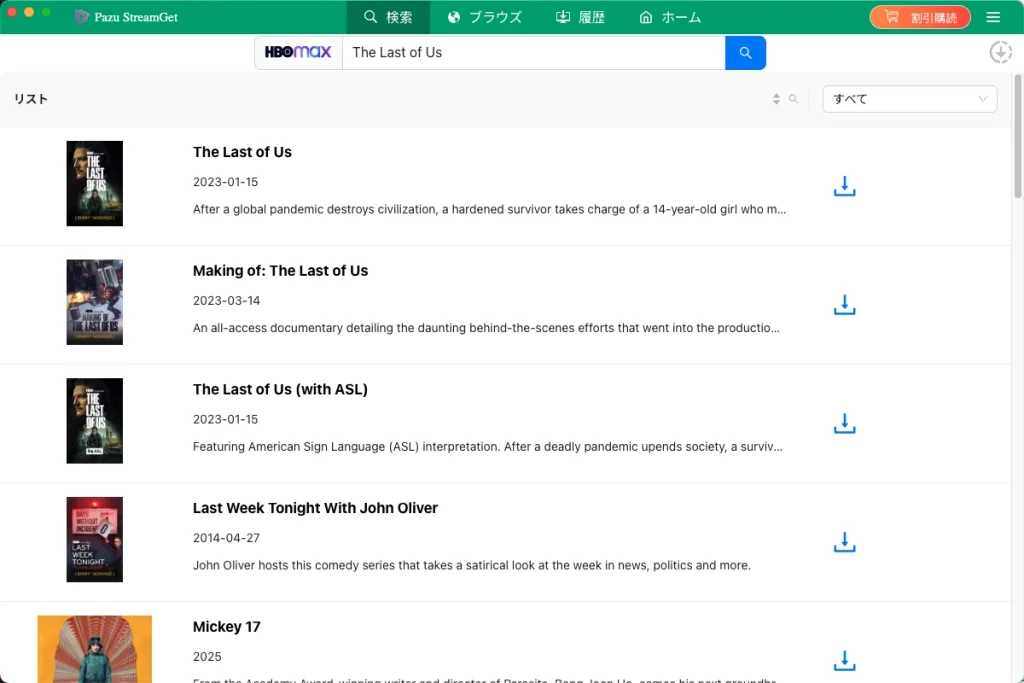Click title Last Week Tonight With John Oliver
The image size is (1024, 683).
(x=315, y=508)
